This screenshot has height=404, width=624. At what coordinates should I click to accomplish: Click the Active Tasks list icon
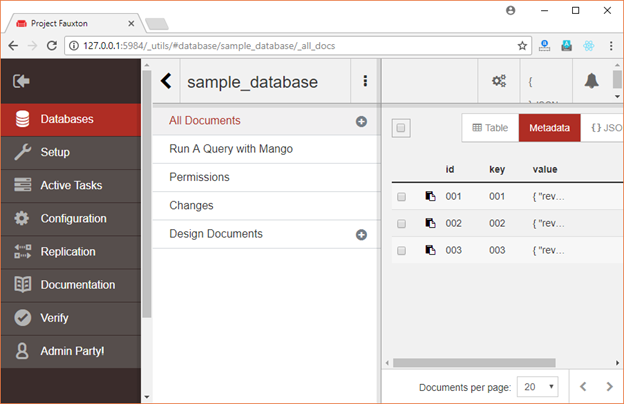[x=22, y=185]
